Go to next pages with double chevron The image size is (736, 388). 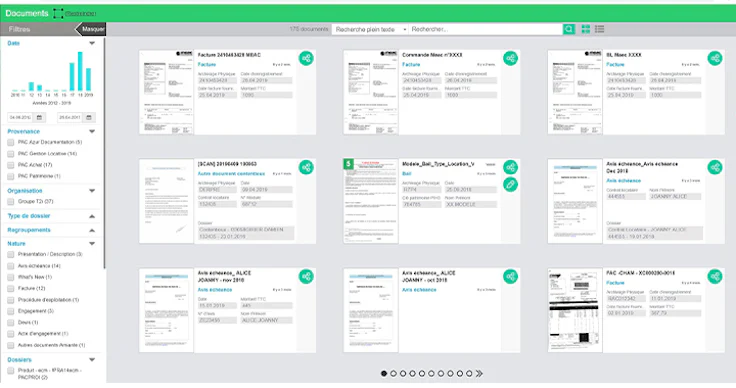click(479, 373)
